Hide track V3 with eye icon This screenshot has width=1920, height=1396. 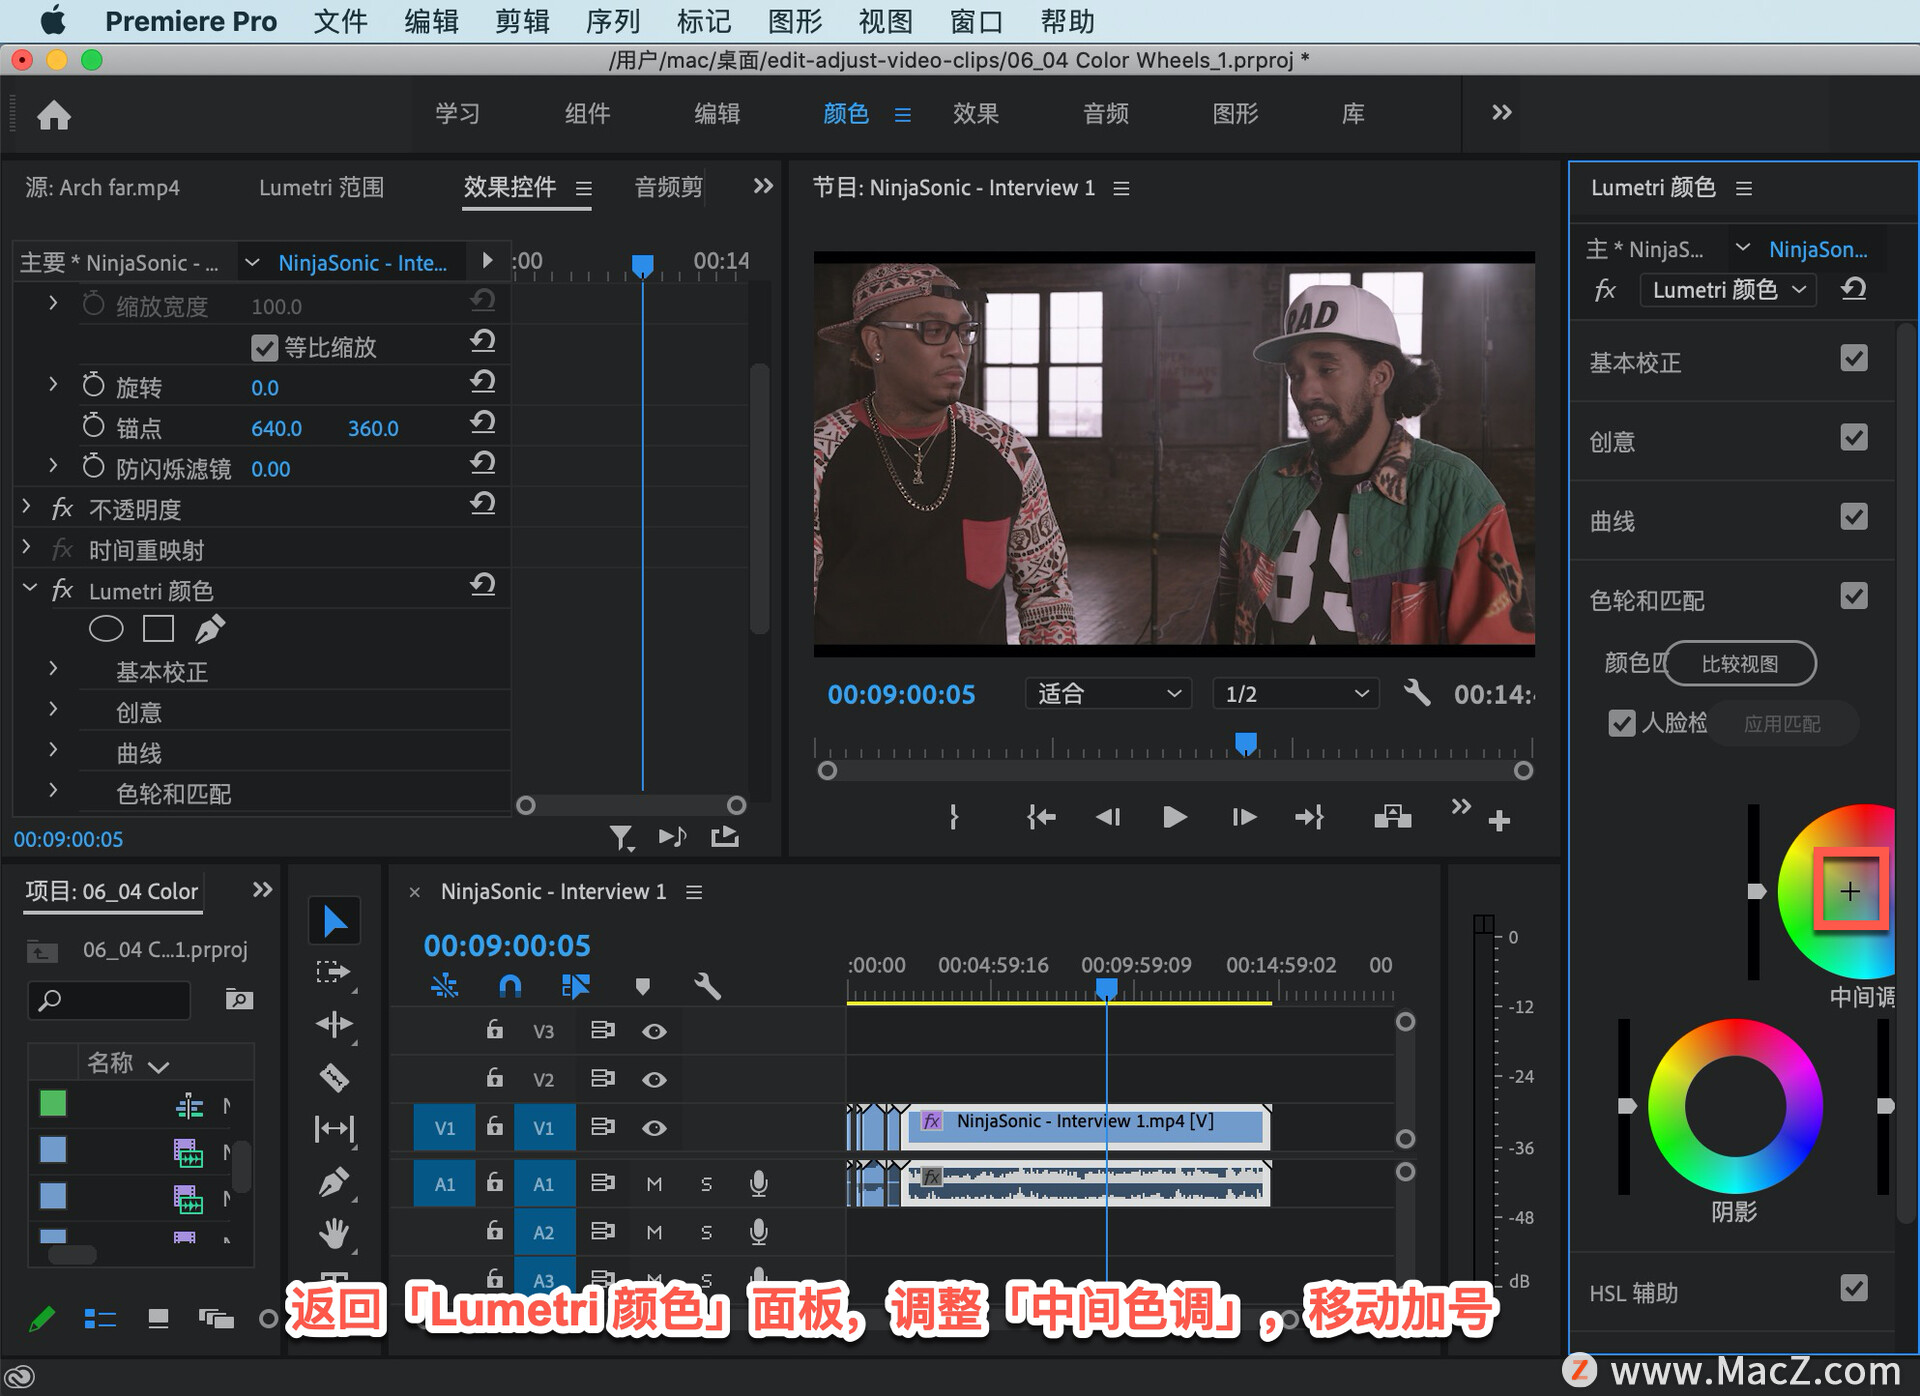[x=654, y=1031]
